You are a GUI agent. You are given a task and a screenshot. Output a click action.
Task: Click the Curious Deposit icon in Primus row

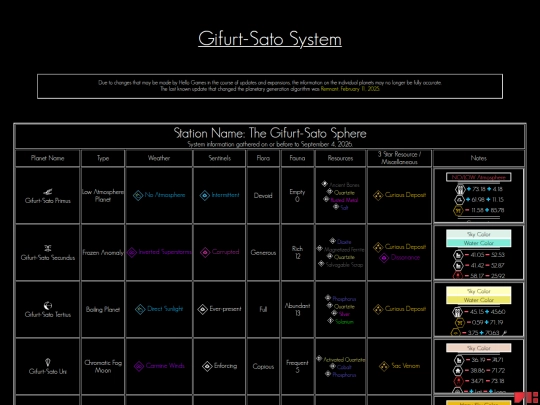click(378, 195)
